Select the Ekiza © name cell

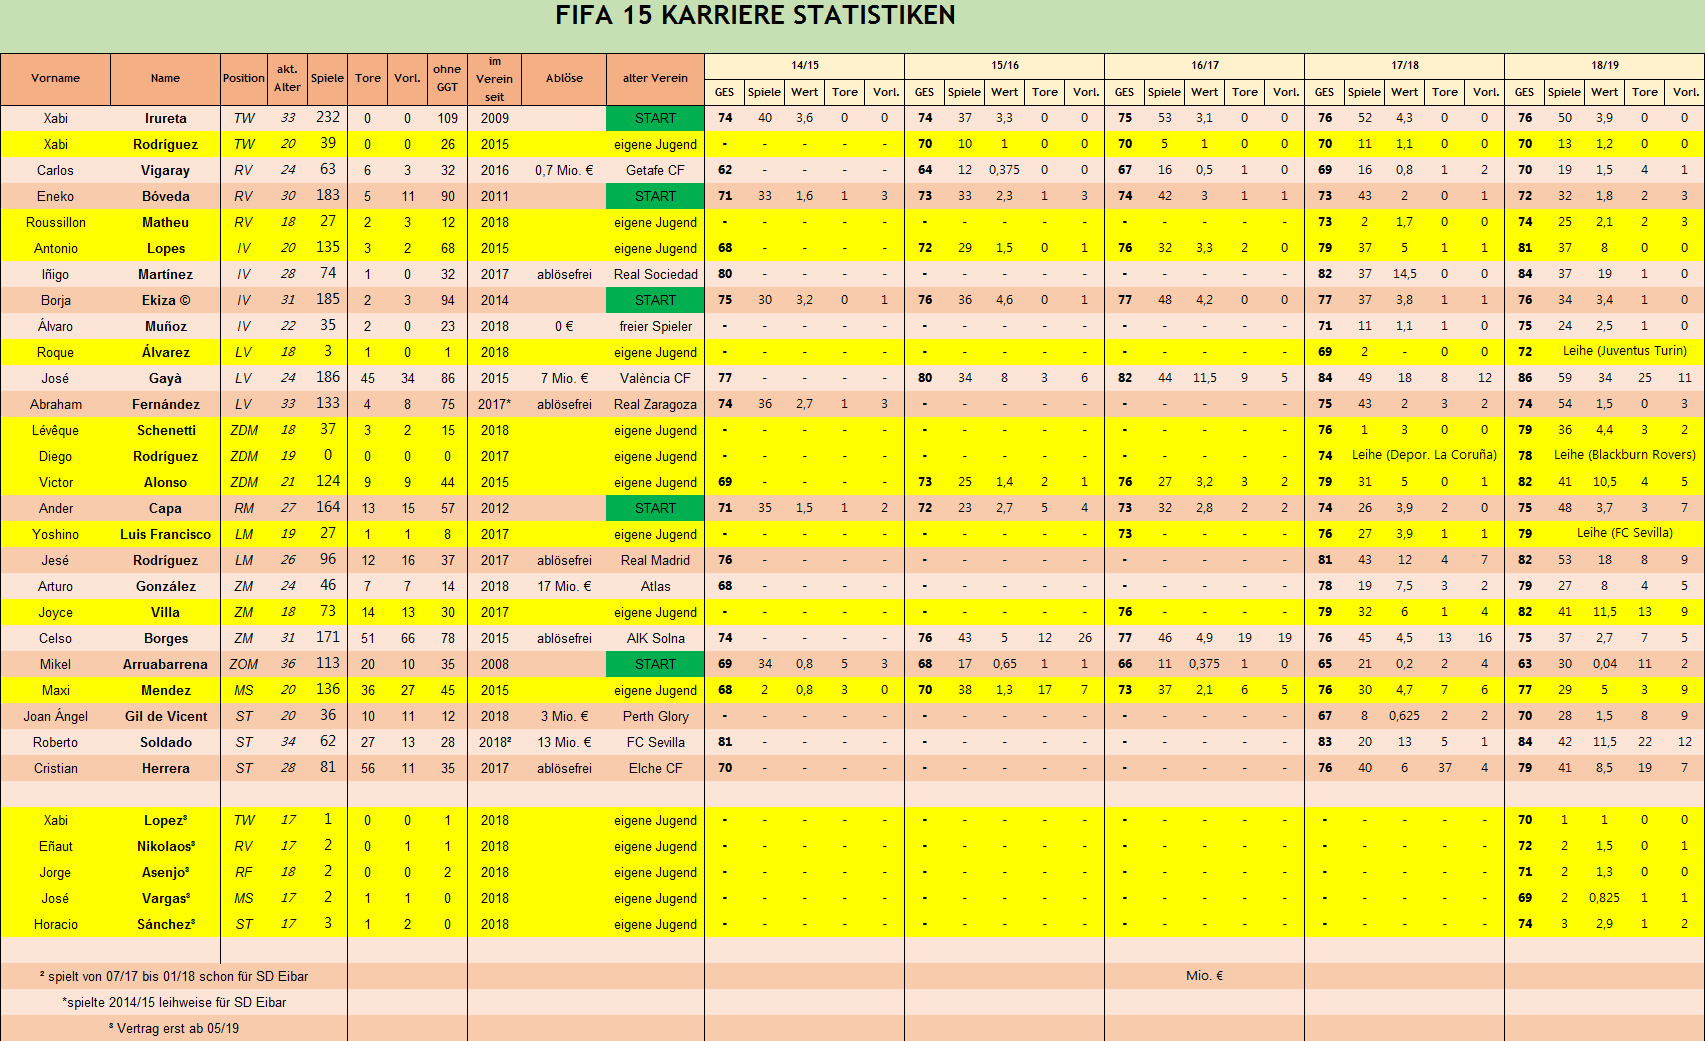pyautogui.click(x=166, y=300)
